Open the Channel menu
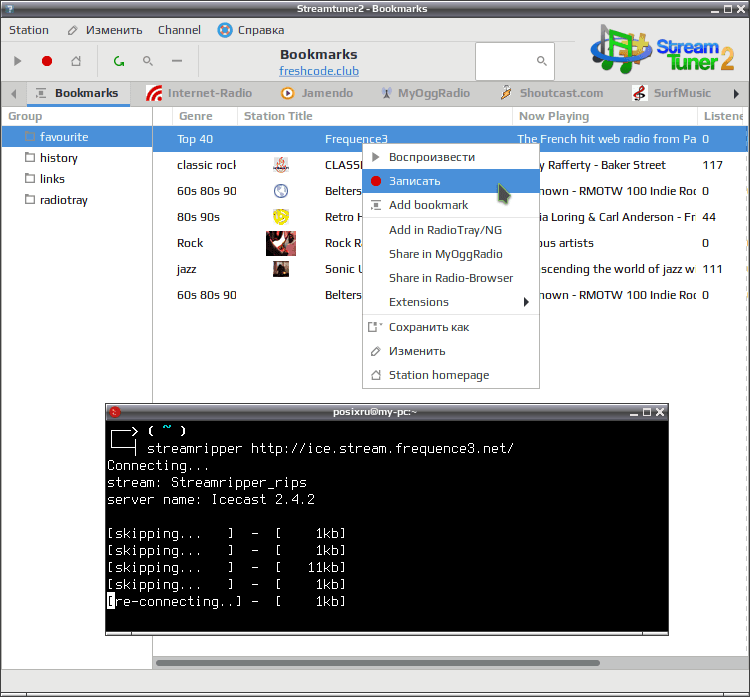This screenshot has width=750, height=697. (179, 30)
